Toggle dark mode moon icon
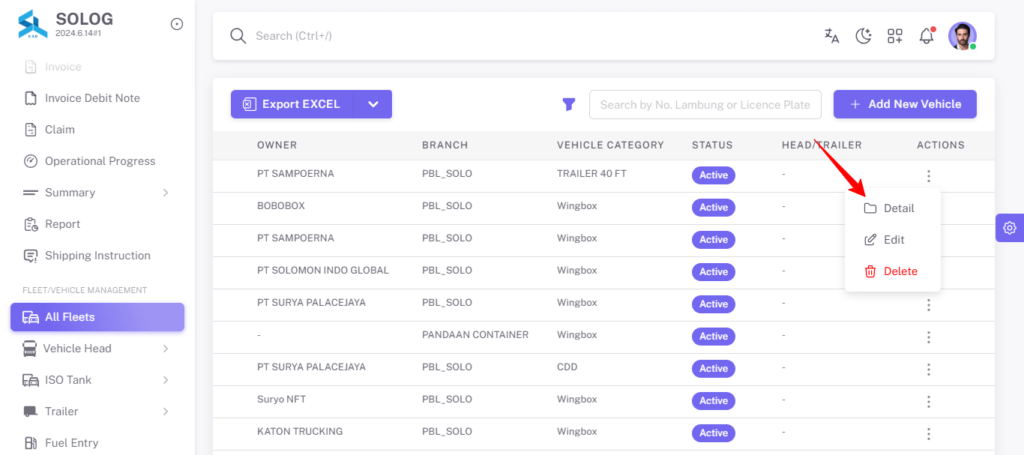Image resolution: width=1024 pixels, height=455 pixels. coord(863,36)
